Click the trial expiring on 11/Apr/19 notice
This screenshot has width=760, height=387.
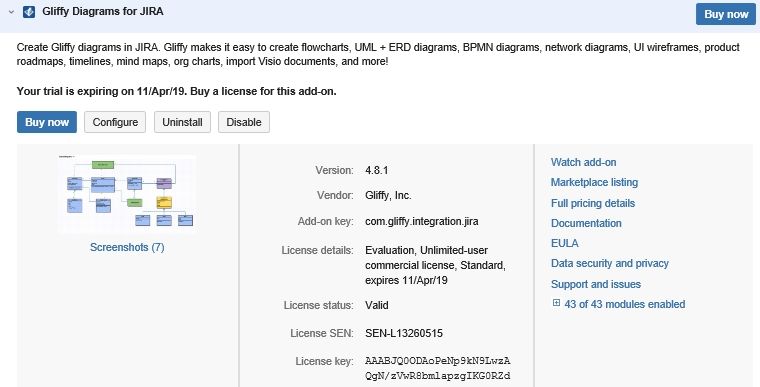click(176, 91)
